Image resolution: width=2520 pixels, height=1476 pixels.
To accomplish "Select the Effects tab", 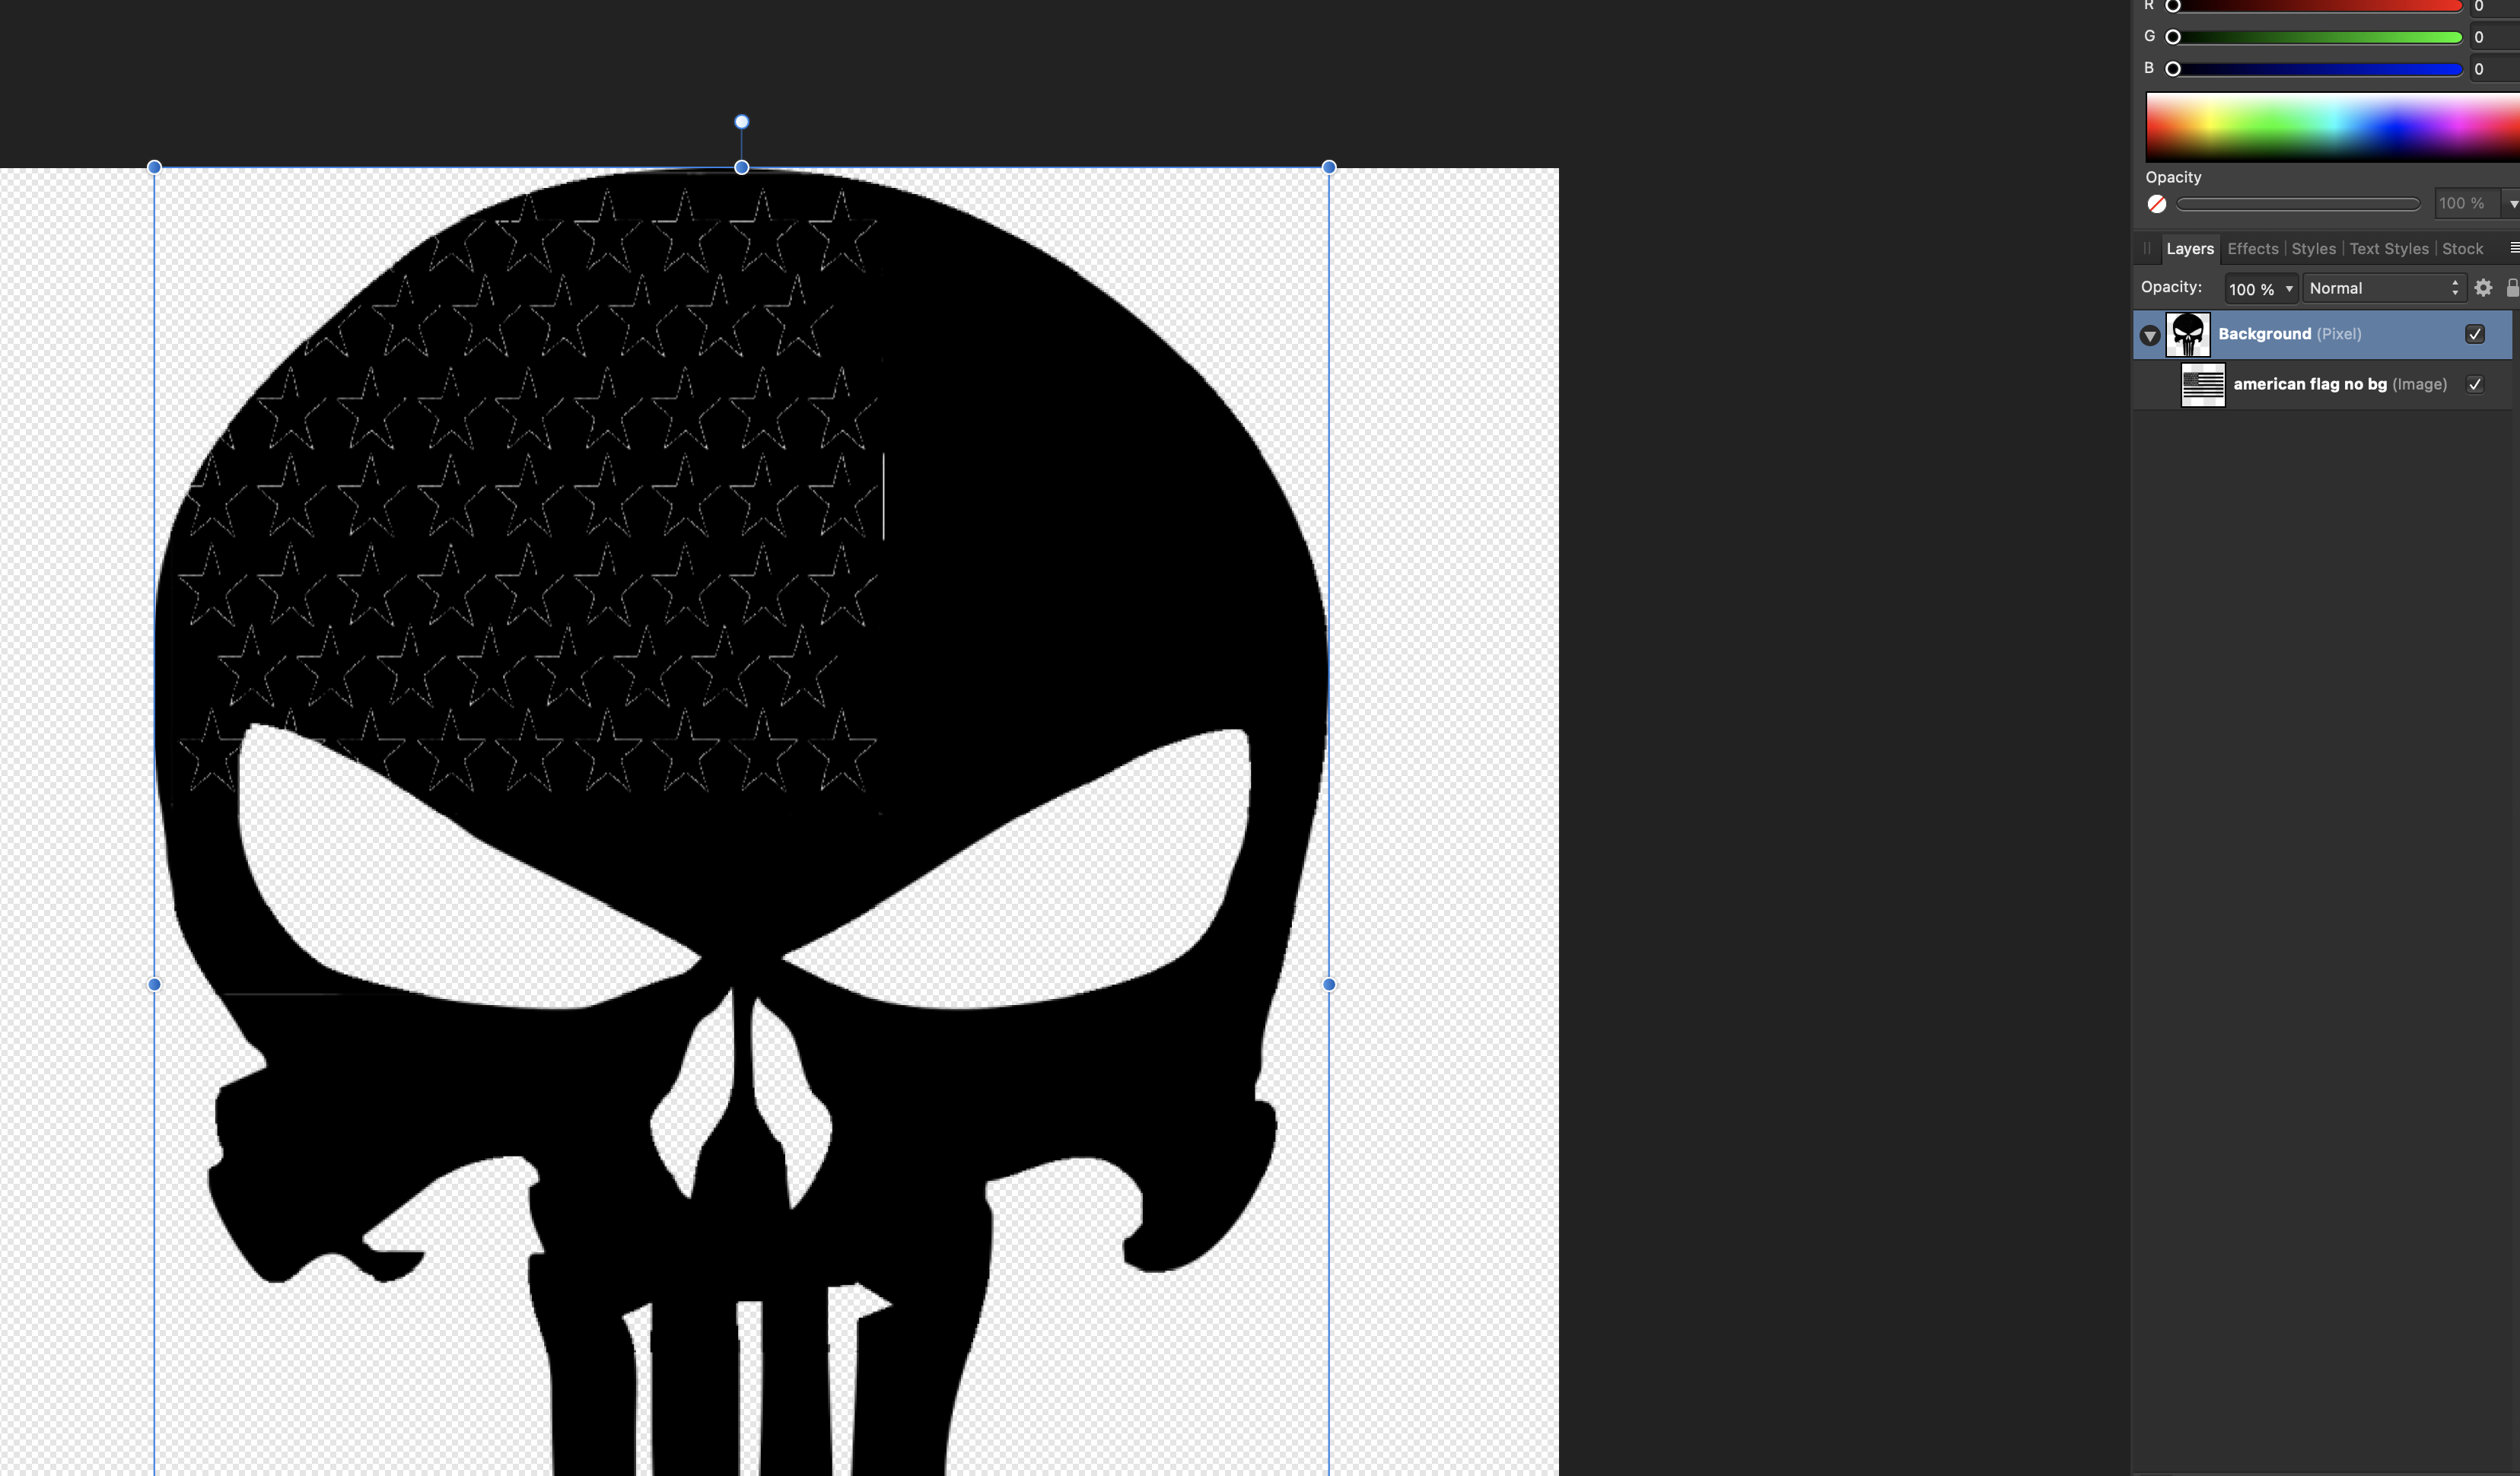I will coord(2253,248).
